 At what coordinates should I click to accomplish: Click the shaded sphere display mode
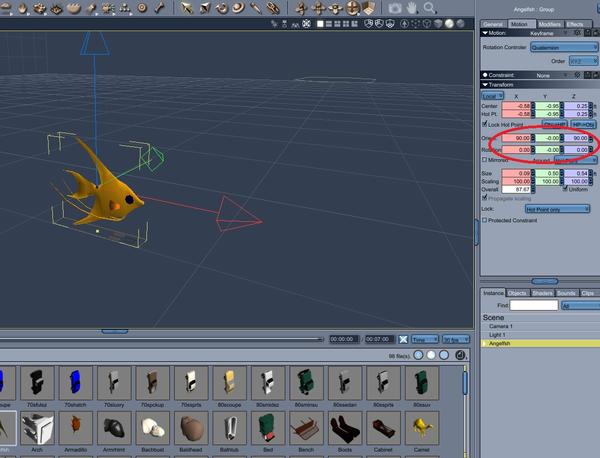449,24
